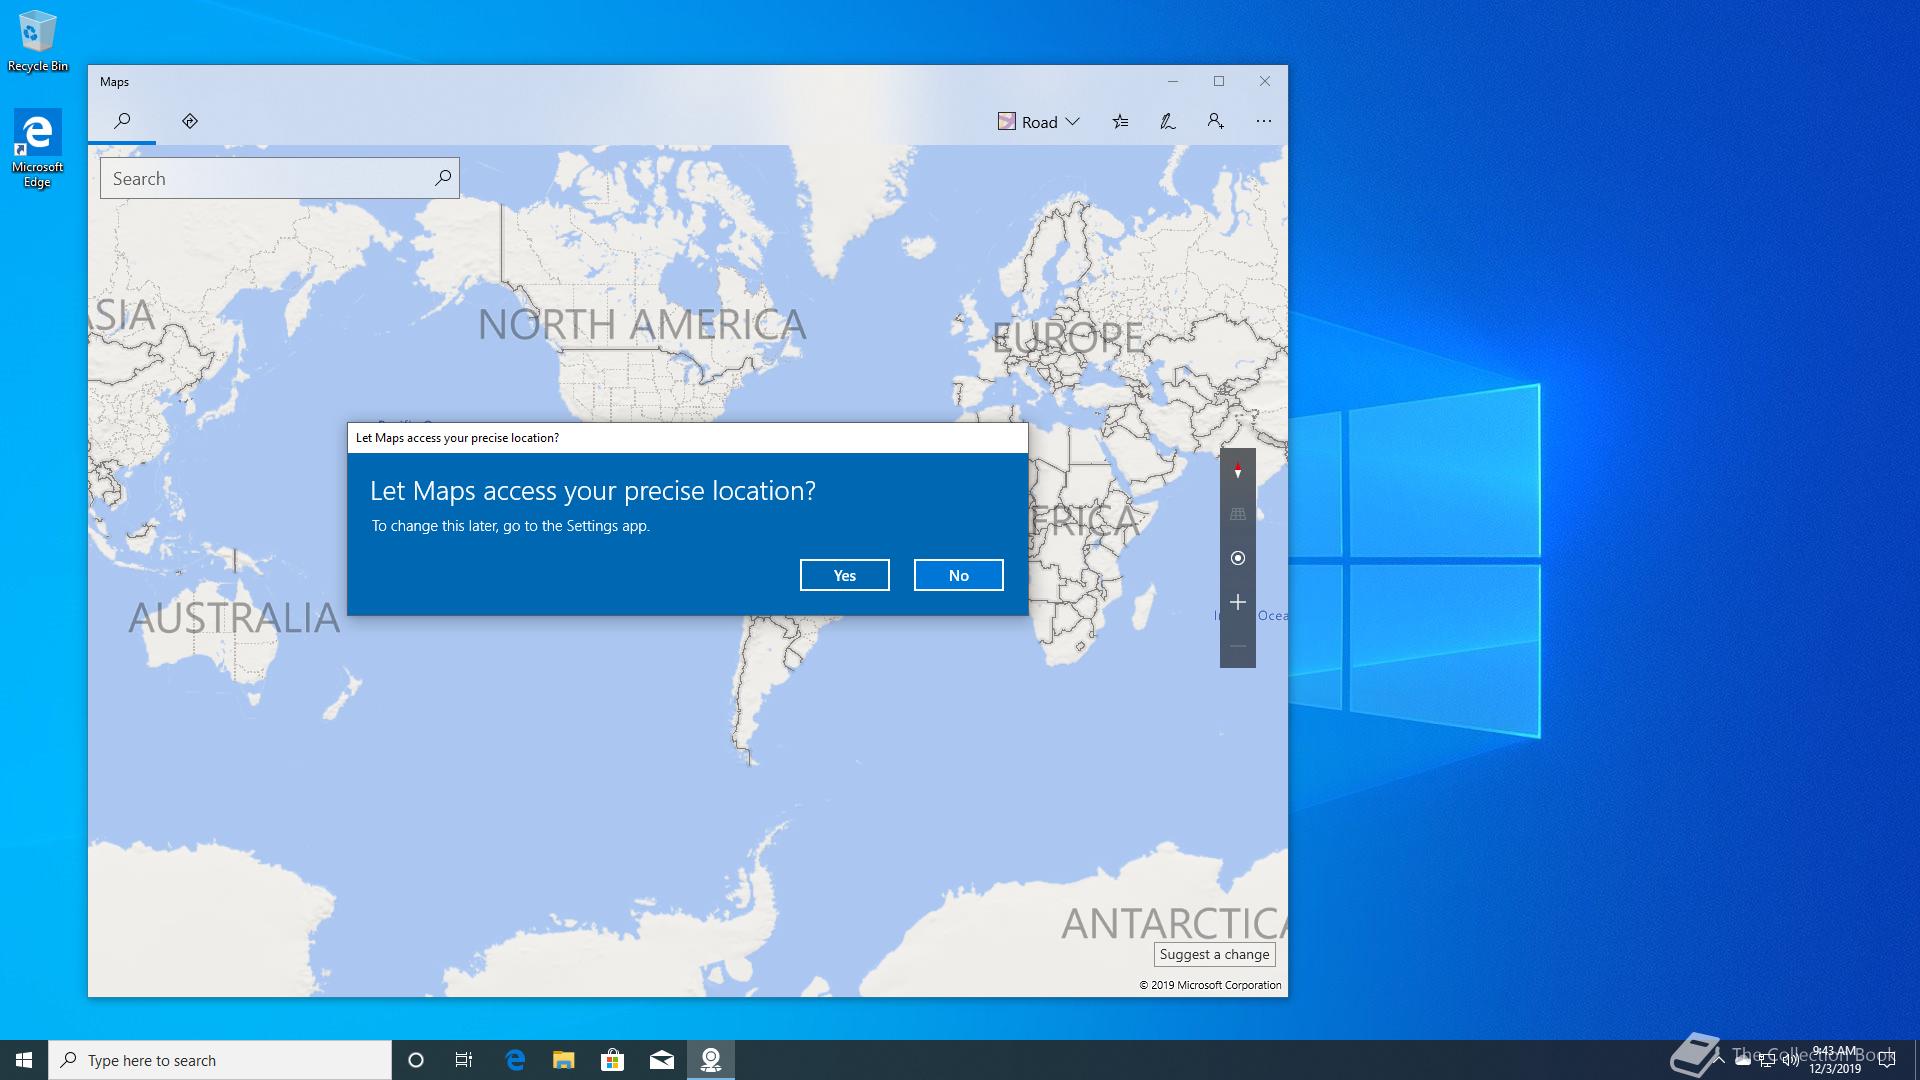Zoom in with the plus button
This screenshot has height=1080, width=1920.
(x=1237, y=602)
